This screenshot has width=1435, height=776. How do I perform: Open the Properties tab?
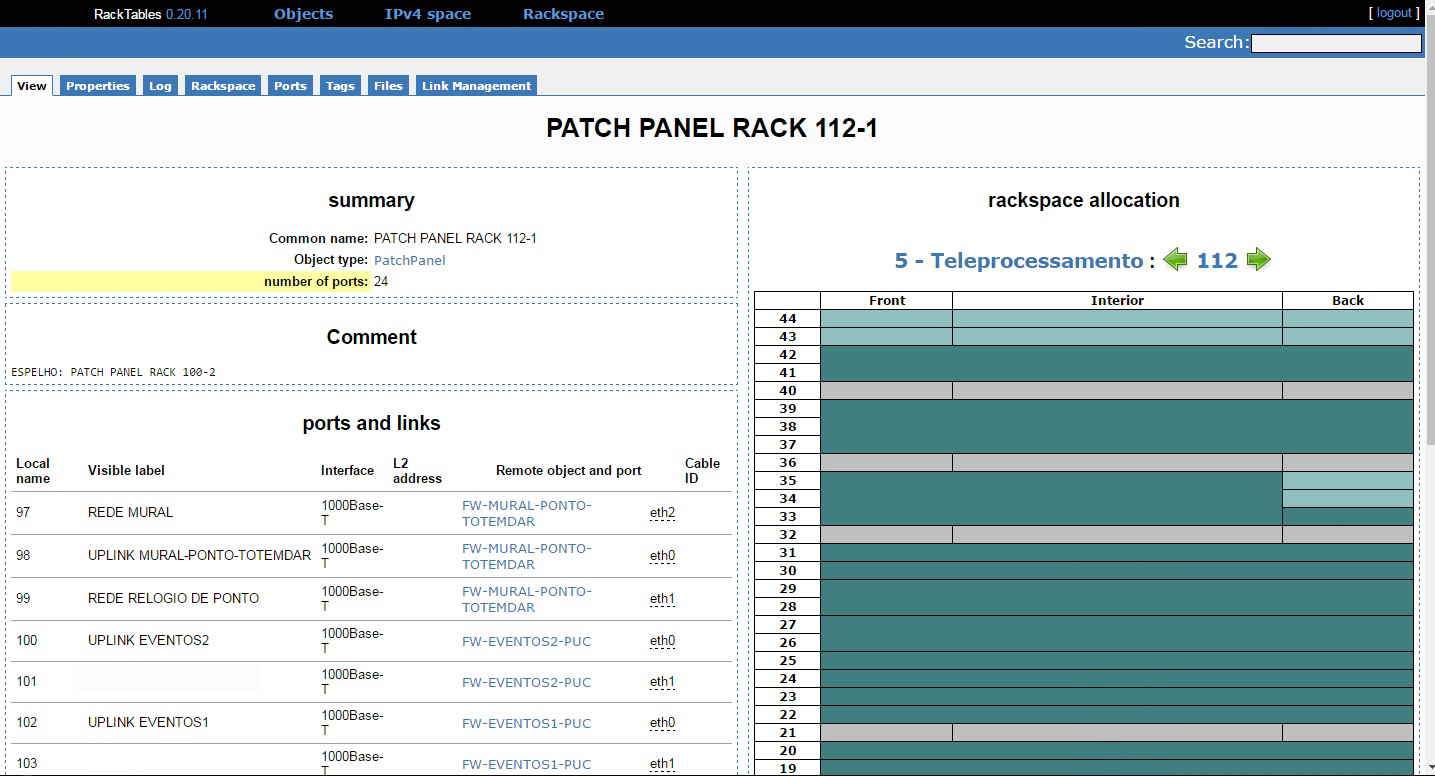tap(98, 86)
